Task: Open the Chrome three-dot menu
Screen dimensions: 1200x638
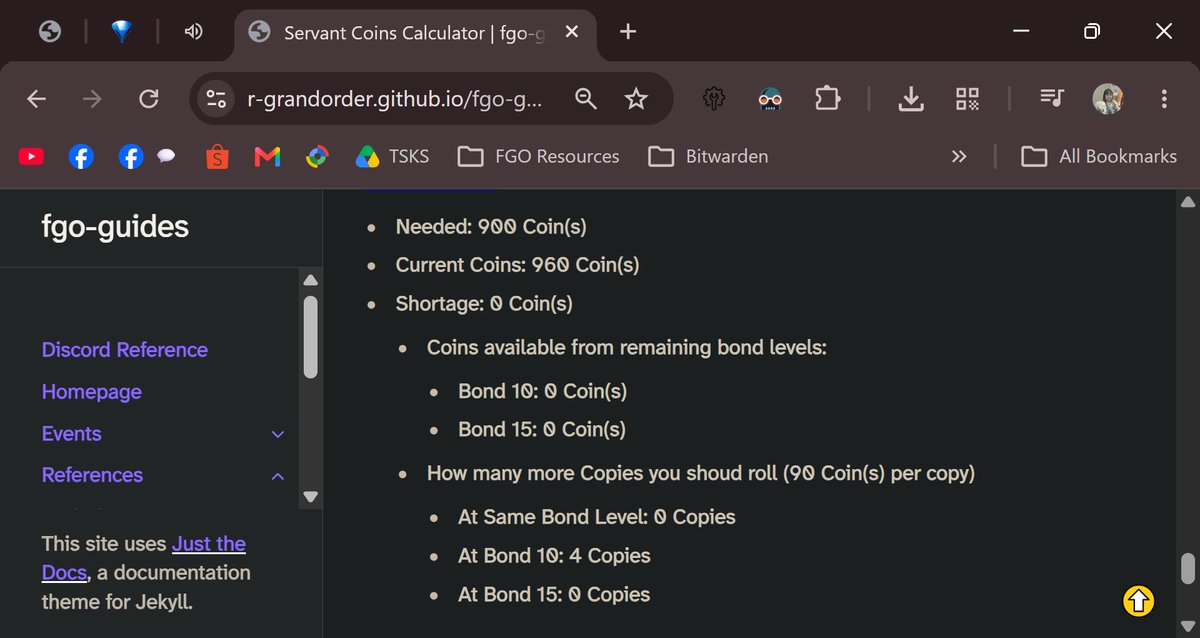Action: pos(1164,98)
